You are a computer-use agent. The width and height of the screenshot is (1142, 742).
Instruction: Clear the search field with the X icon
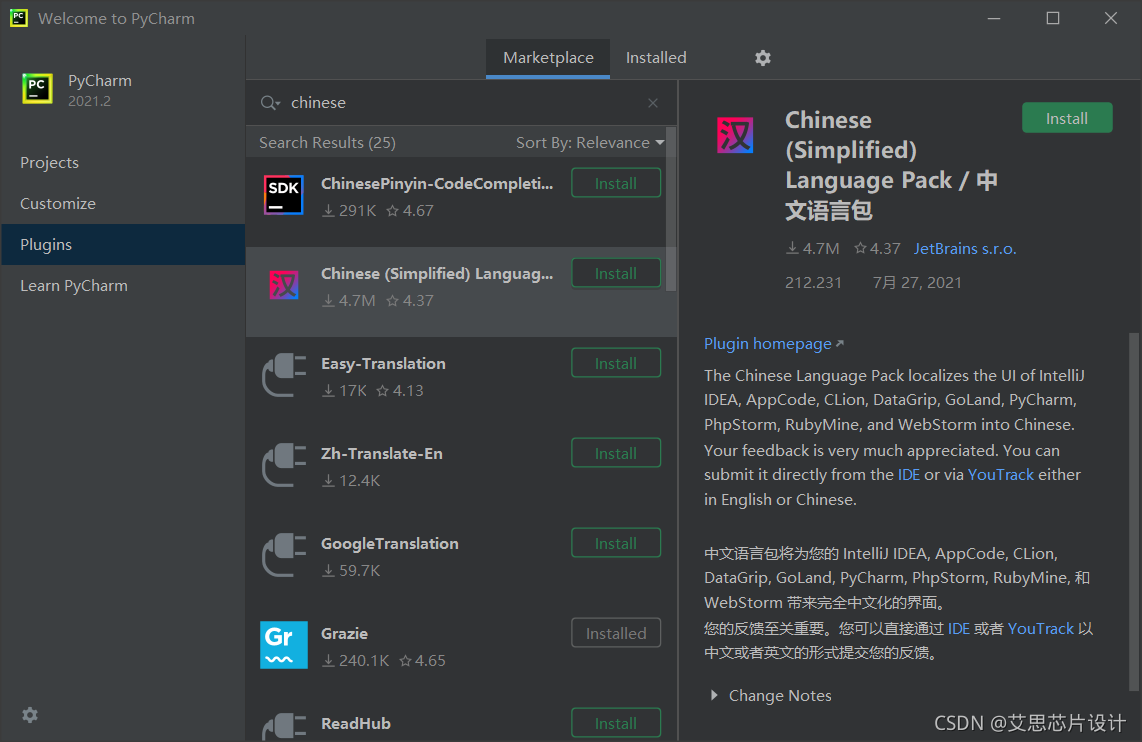point(653,103)
